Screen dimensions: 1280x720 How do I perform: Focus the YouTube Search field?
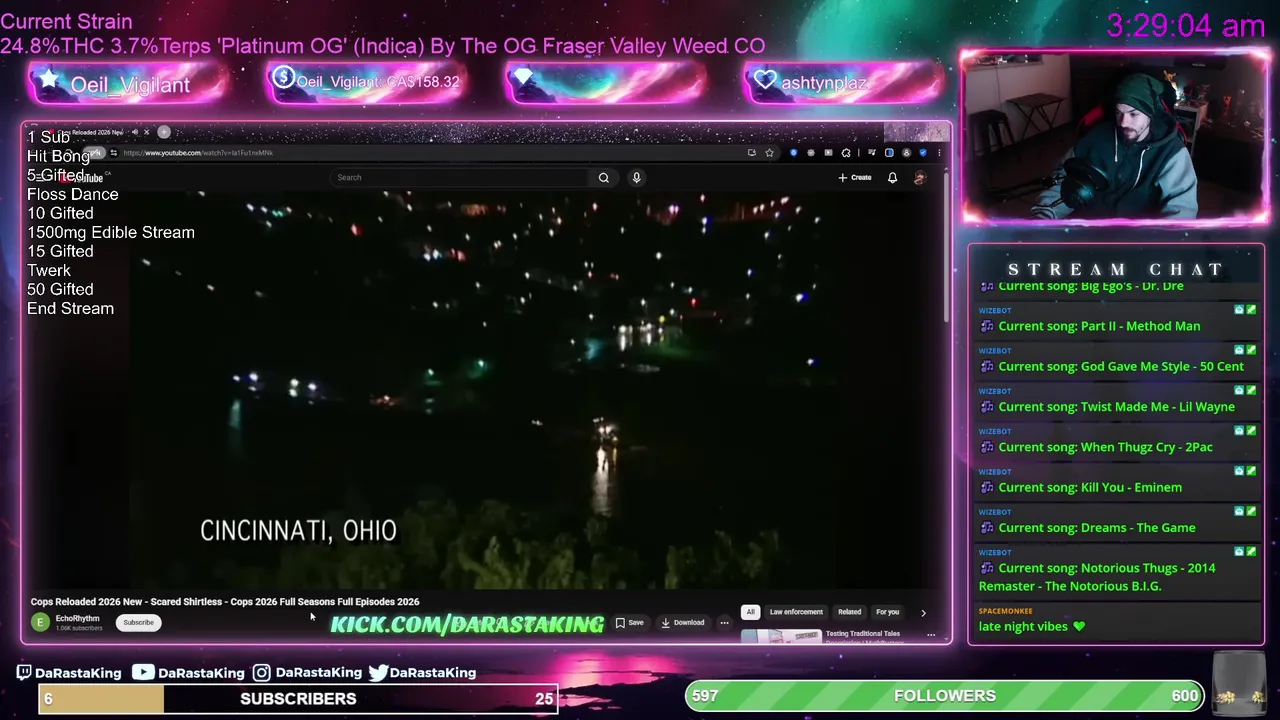pos(460,177)
